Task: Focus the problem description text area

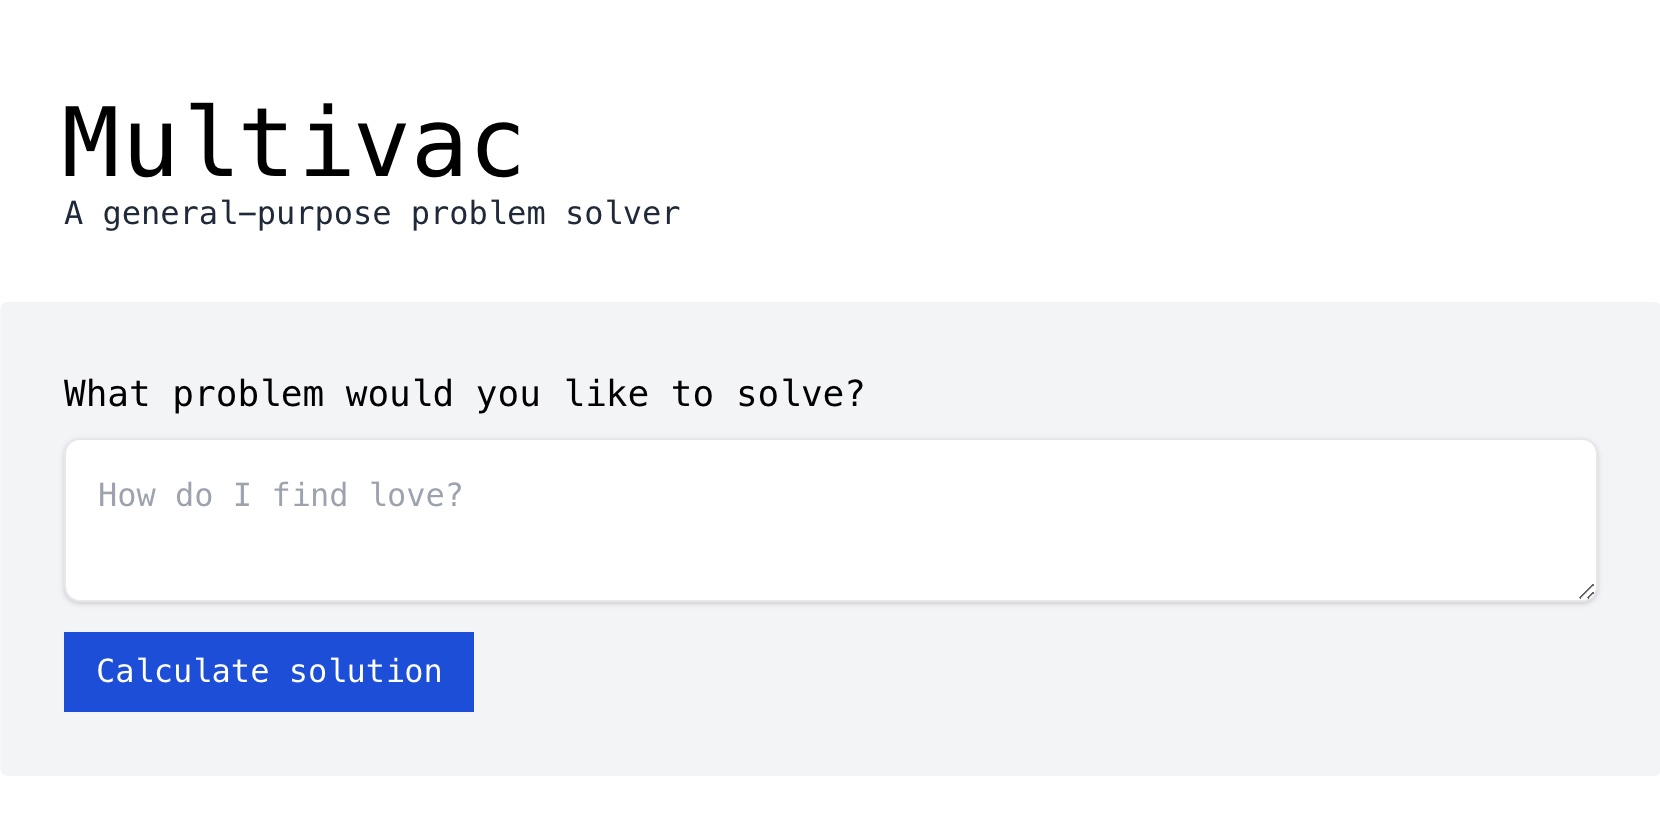Action: 830,540
